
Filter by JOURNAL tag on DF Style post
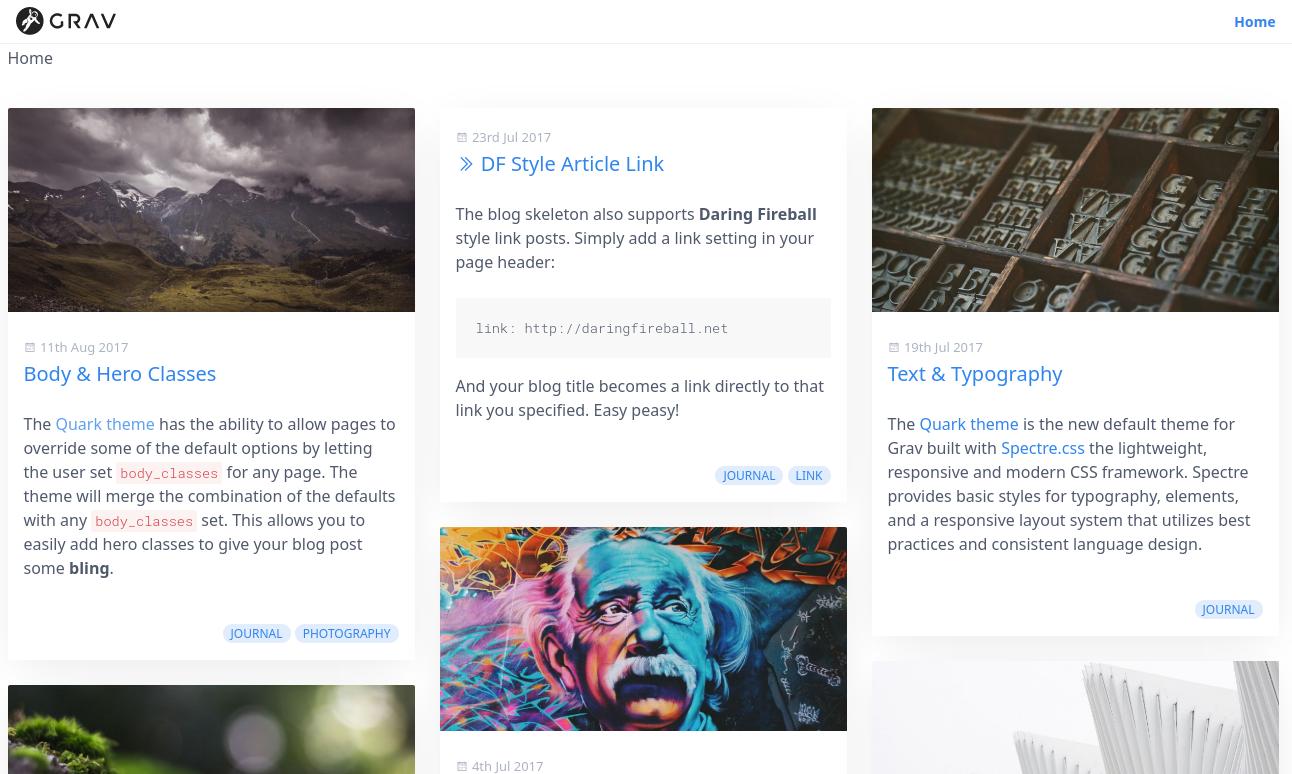pos(749,475)
